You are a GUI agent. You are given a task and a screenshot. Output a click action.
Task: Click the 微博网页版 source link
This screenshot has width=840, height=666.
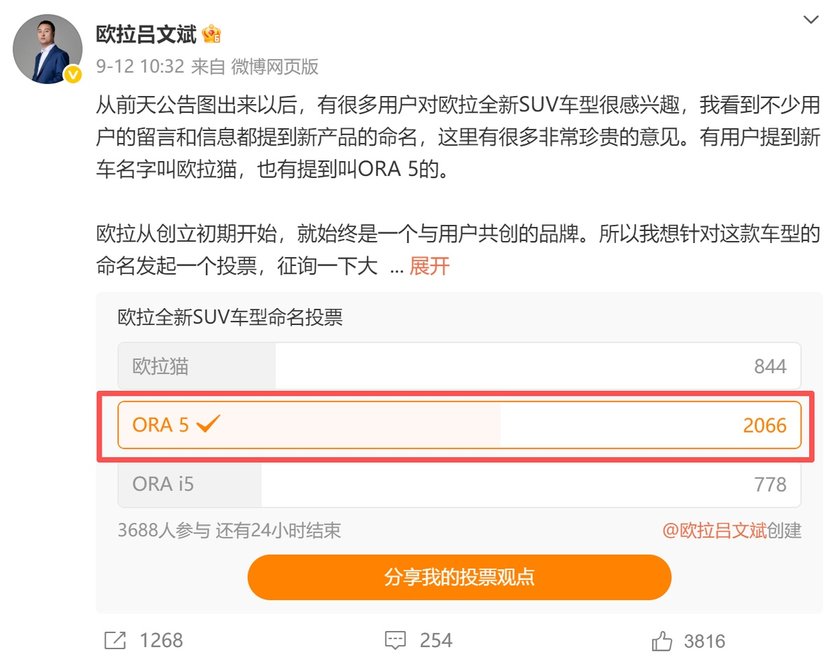pos(274,67)
